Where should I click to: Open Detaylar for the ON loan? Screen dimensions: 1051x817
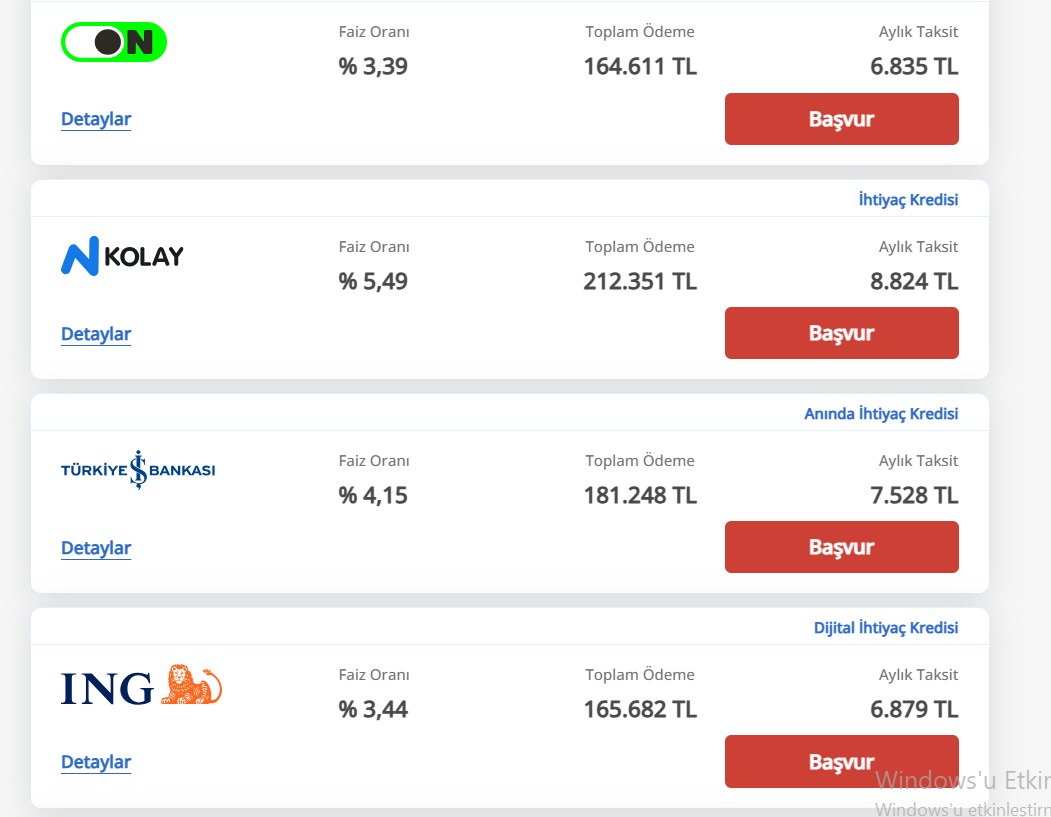[x=96, y=119]
